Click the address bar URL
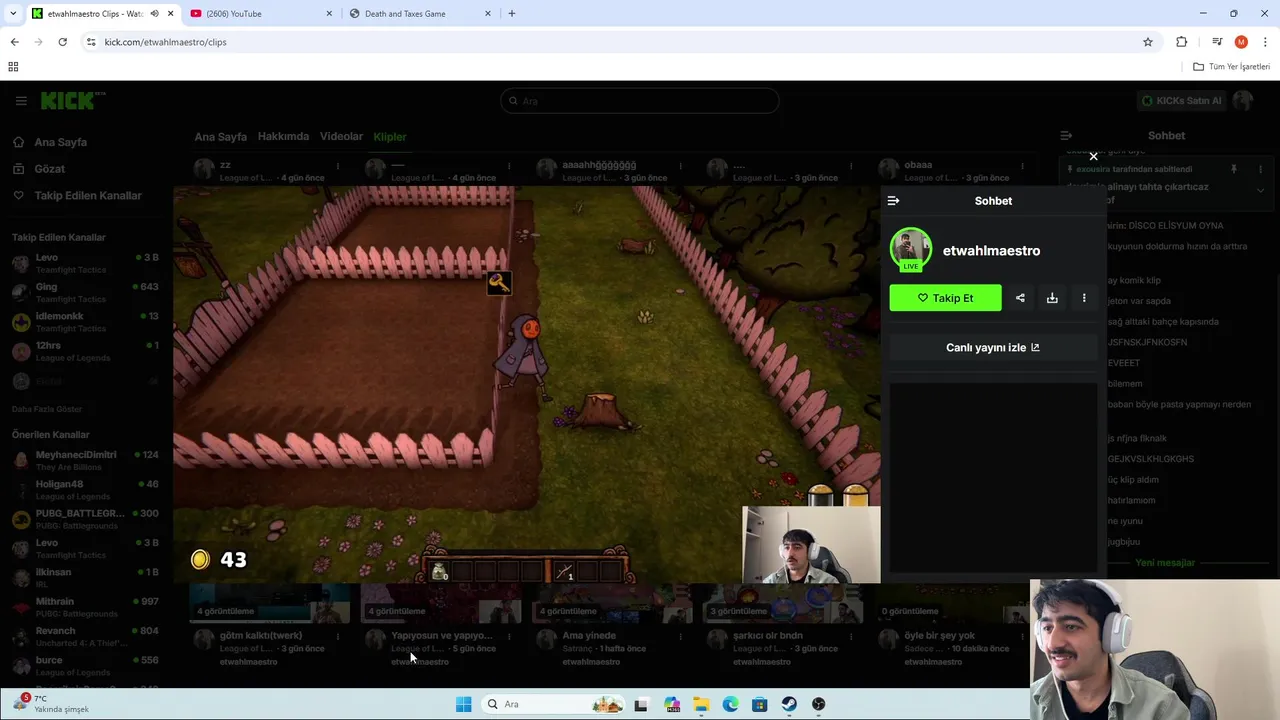1280x720 pixels. [166, 42]
